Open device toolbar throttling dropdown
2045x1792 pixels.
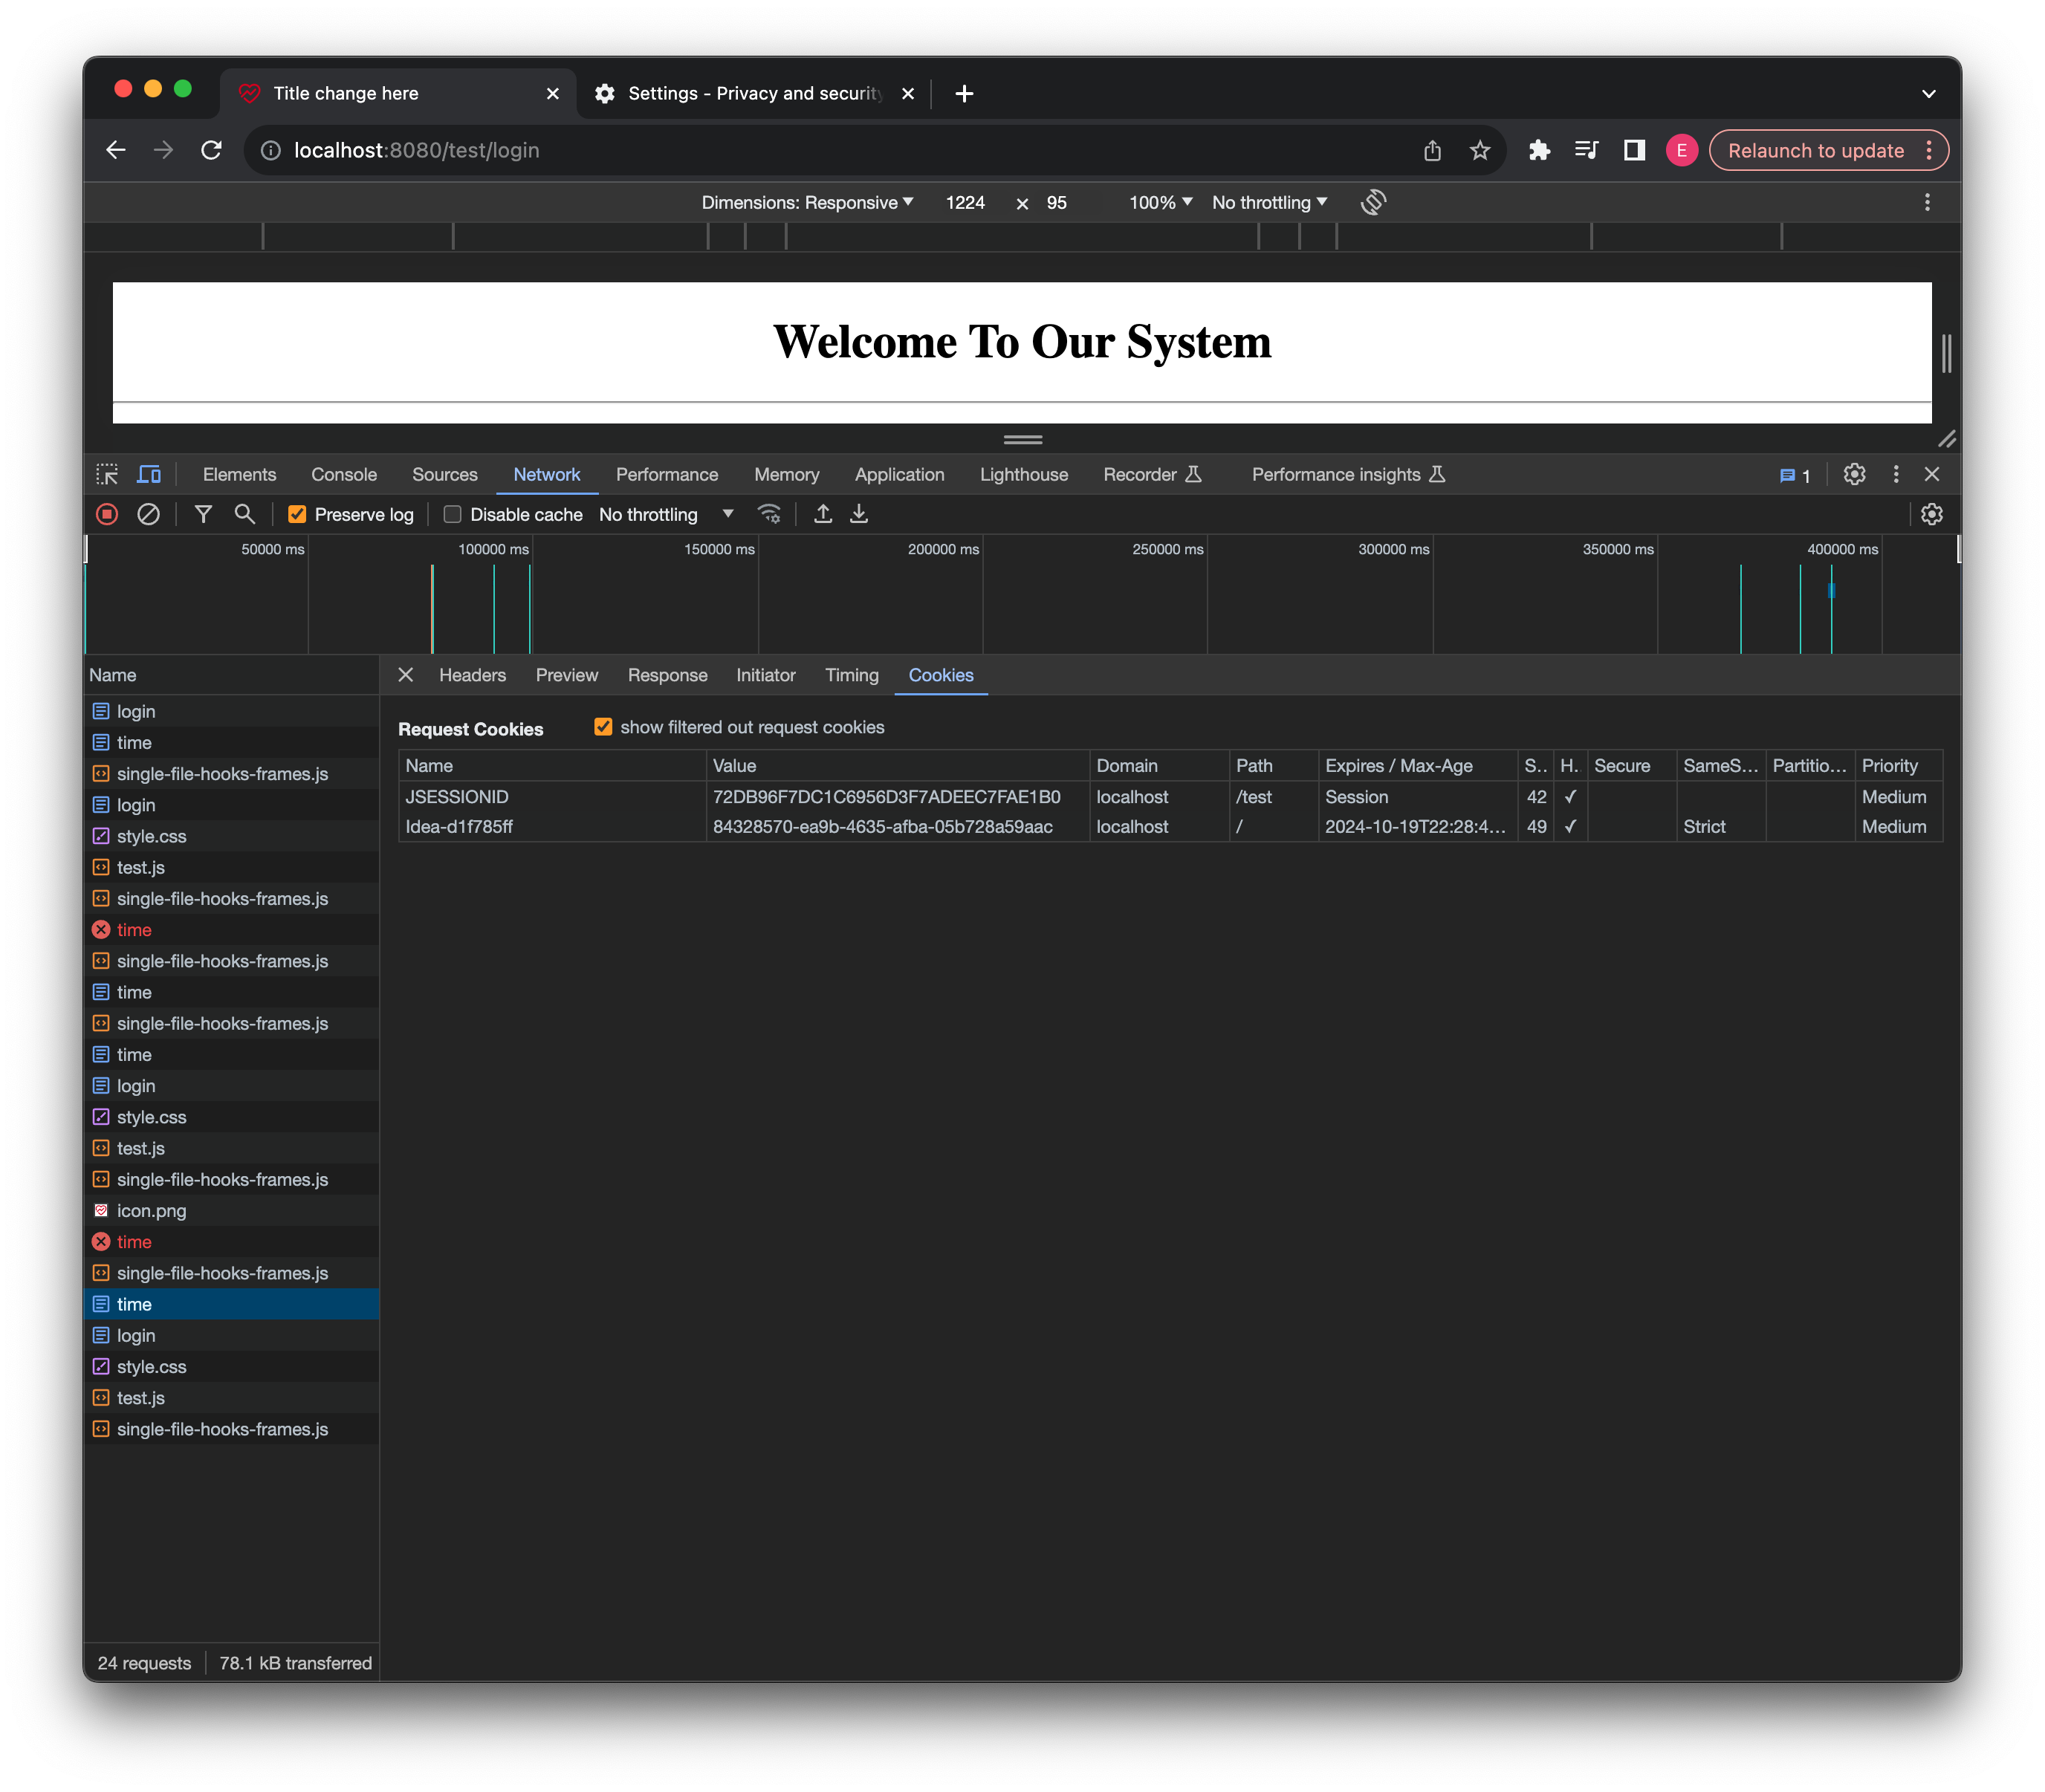point(1269,202)
